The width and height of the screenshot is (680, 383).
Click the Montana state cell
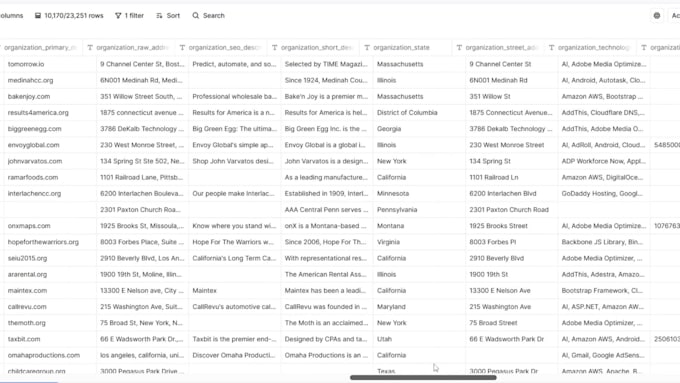[419, 226]
